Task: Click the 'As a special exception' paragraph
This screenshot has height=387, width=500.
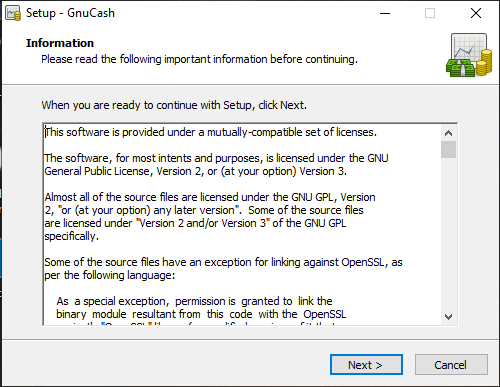Action: click(201, 308)
